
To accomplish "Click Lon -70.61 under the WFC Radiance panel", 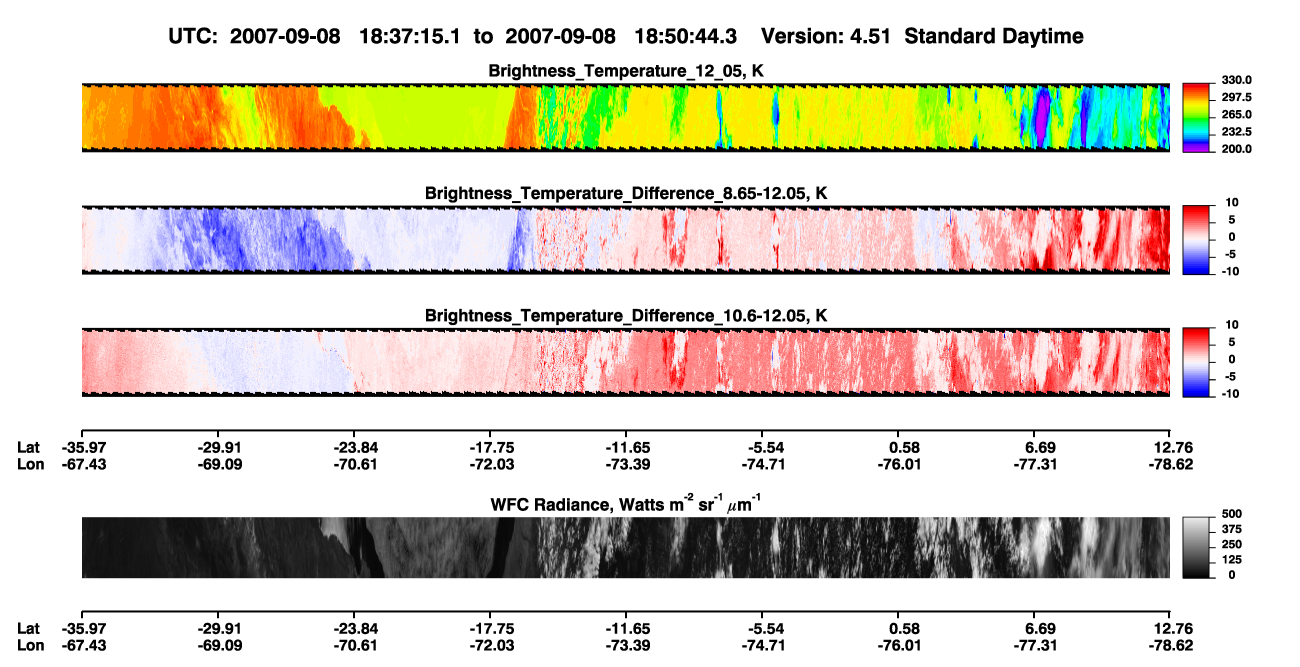I will tap(355, 645).
